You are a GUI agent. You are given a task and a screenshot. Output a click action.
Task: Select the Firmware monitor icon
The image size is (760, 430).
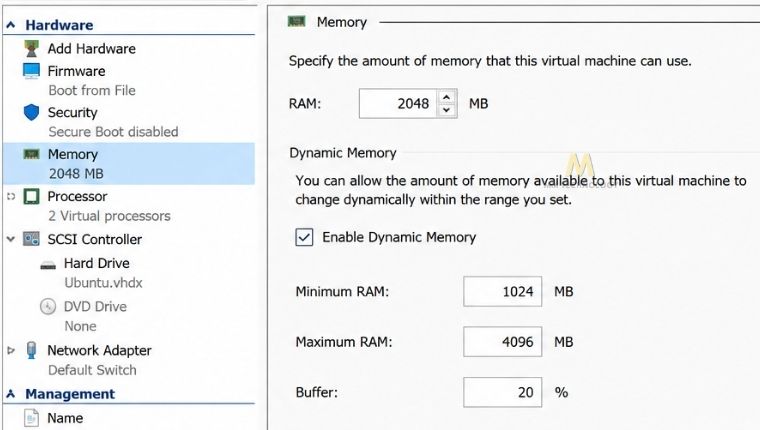pyautogui.click(x=32, y=71)
